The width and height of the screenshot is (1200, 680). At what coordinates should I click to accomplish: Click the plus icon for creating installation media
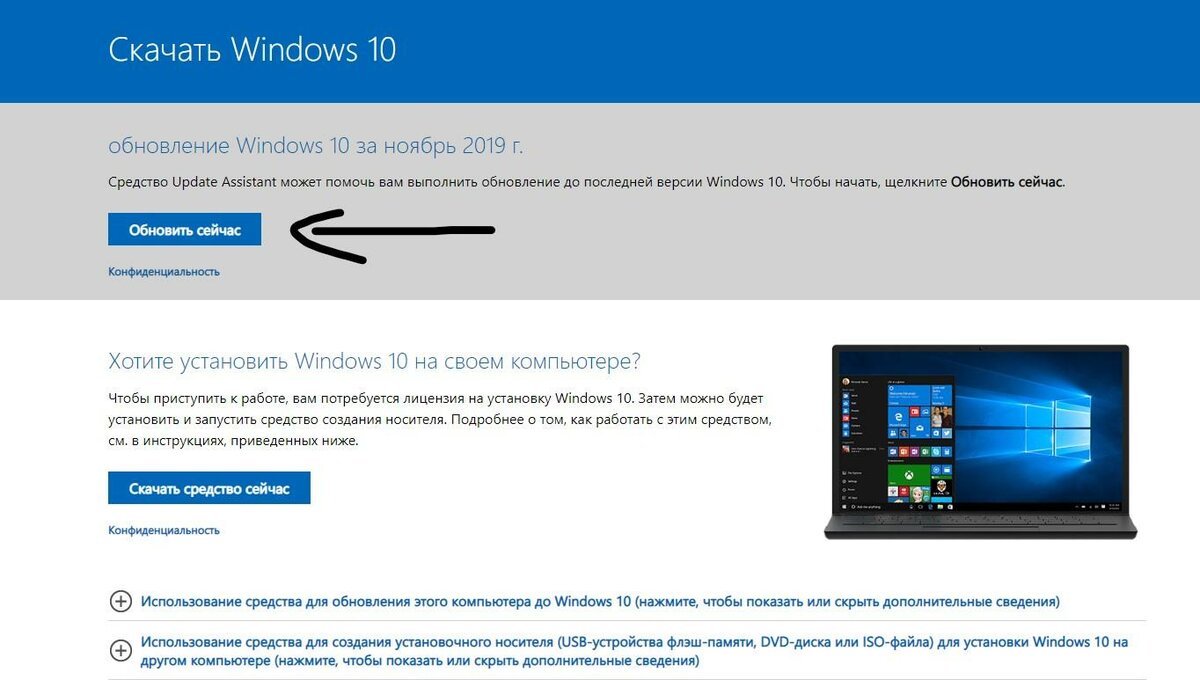(120, 651)
